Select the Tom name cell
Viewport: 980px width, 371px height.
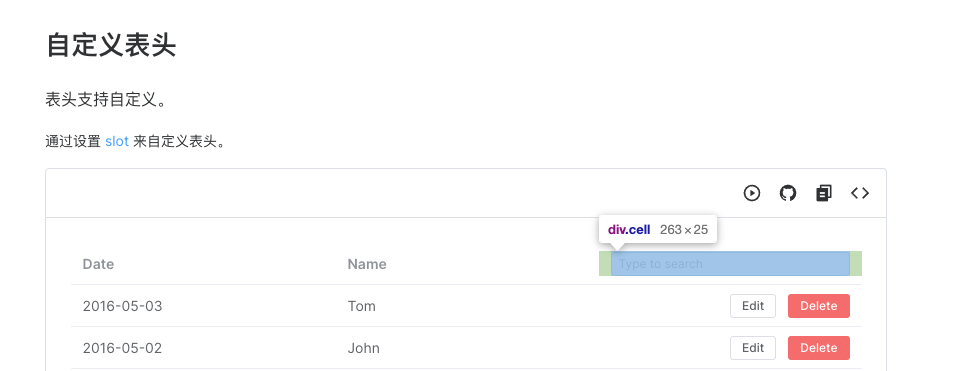point(362,306)
